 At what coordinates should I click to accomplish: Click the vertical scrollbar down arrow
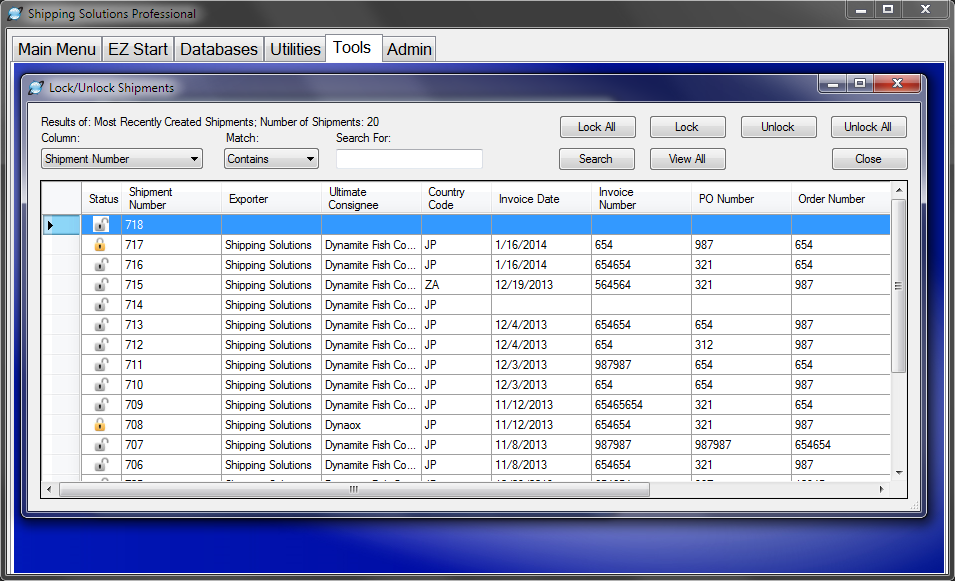pos(899,472)
